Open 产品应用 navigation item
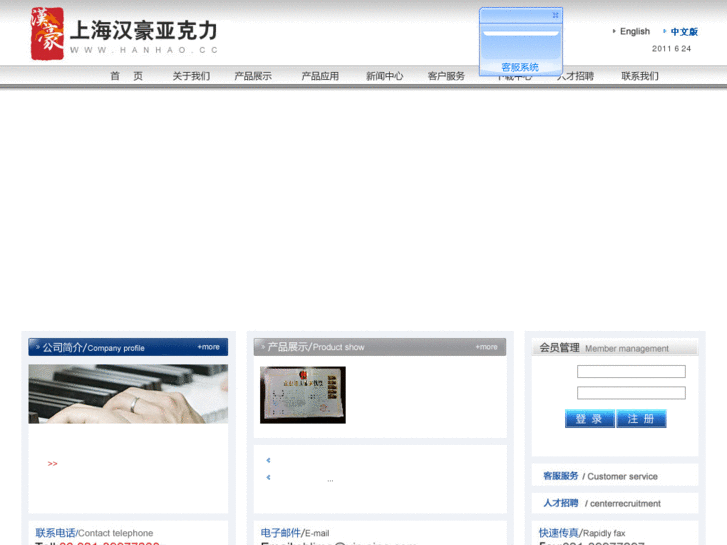The width and height of the screenshot is (727, 545). click(320, 76)
